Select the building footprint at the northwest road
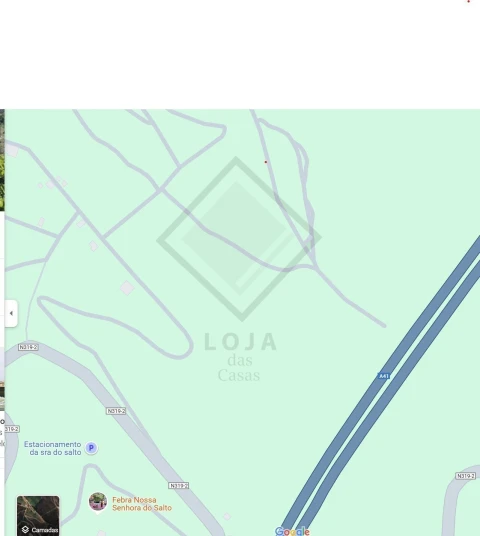480x536 pixels. (x=12, y=150)
